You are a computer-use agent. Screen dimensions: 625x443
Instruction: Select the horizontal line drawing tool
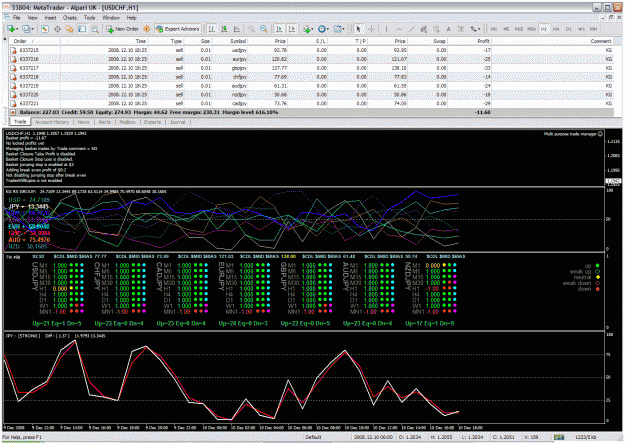[x=399, y=29]
